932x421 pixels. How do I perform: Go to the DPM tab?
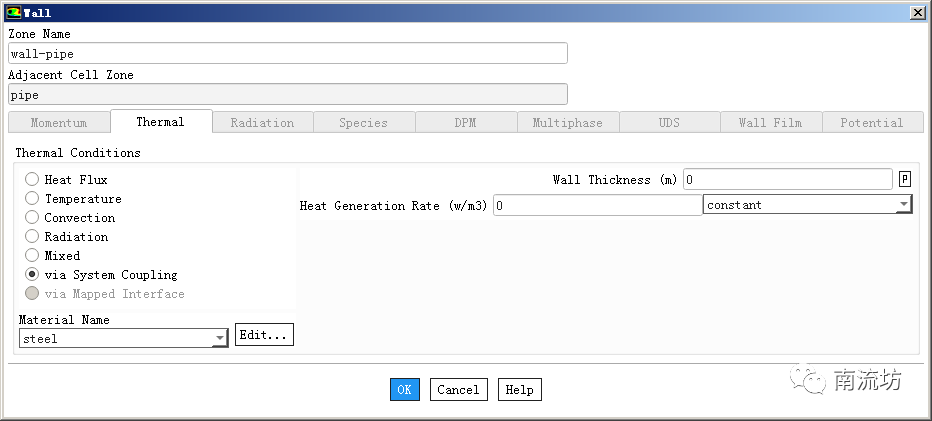tap(465, 122)
